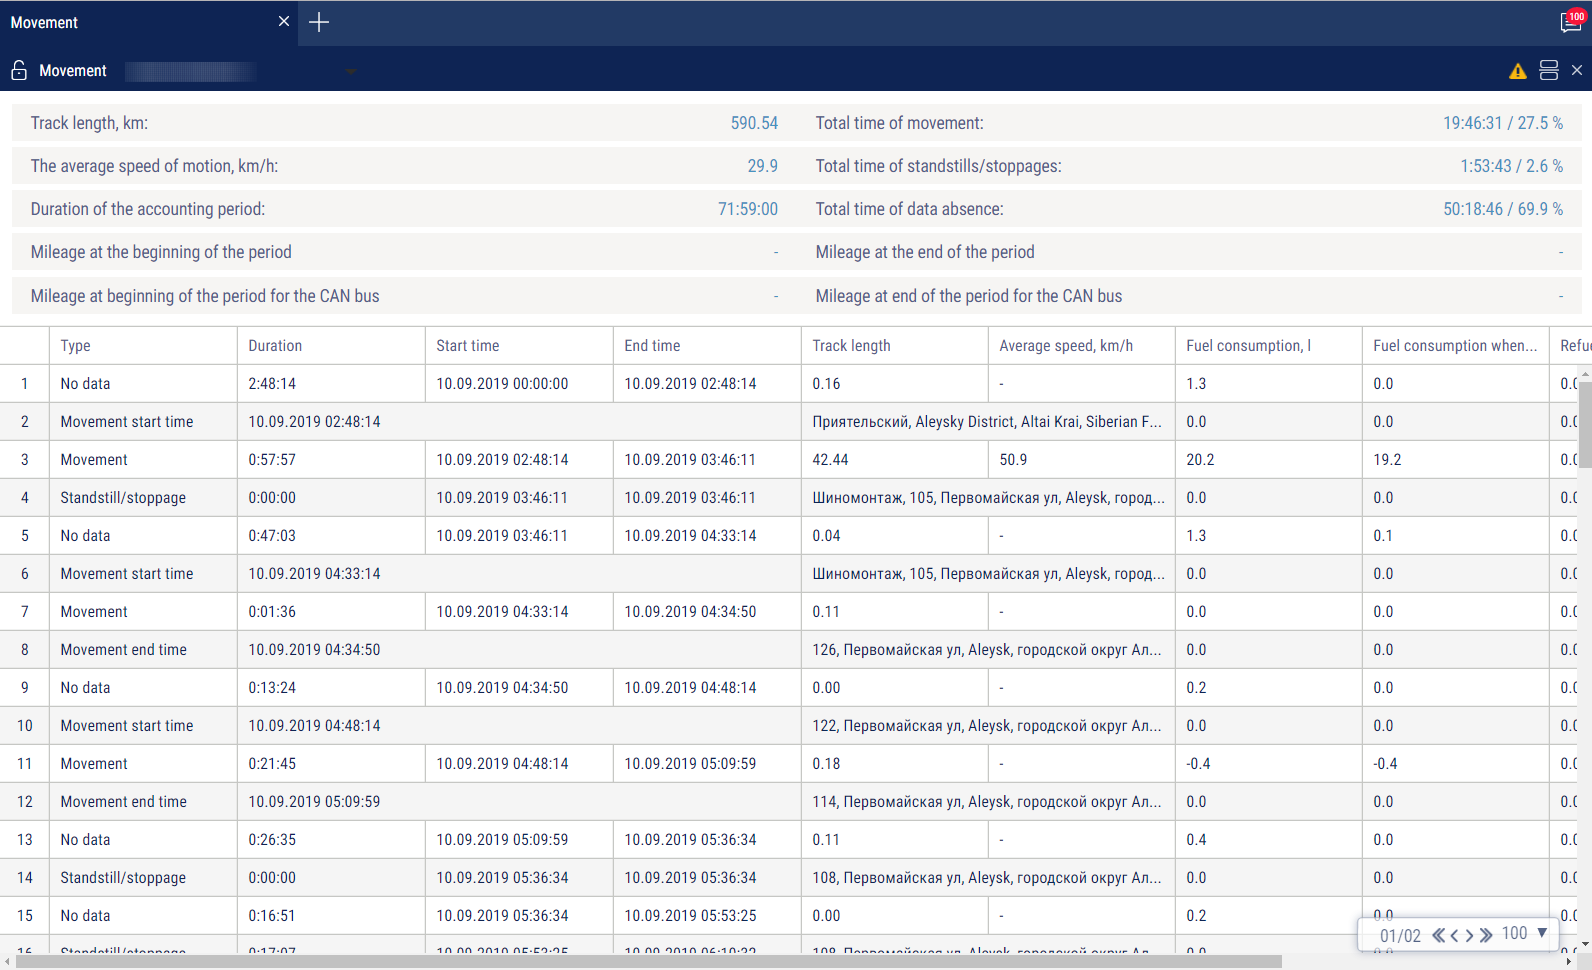Click data absence total 50:18:46 / 69.9 %

click(x=1502, y=209)
